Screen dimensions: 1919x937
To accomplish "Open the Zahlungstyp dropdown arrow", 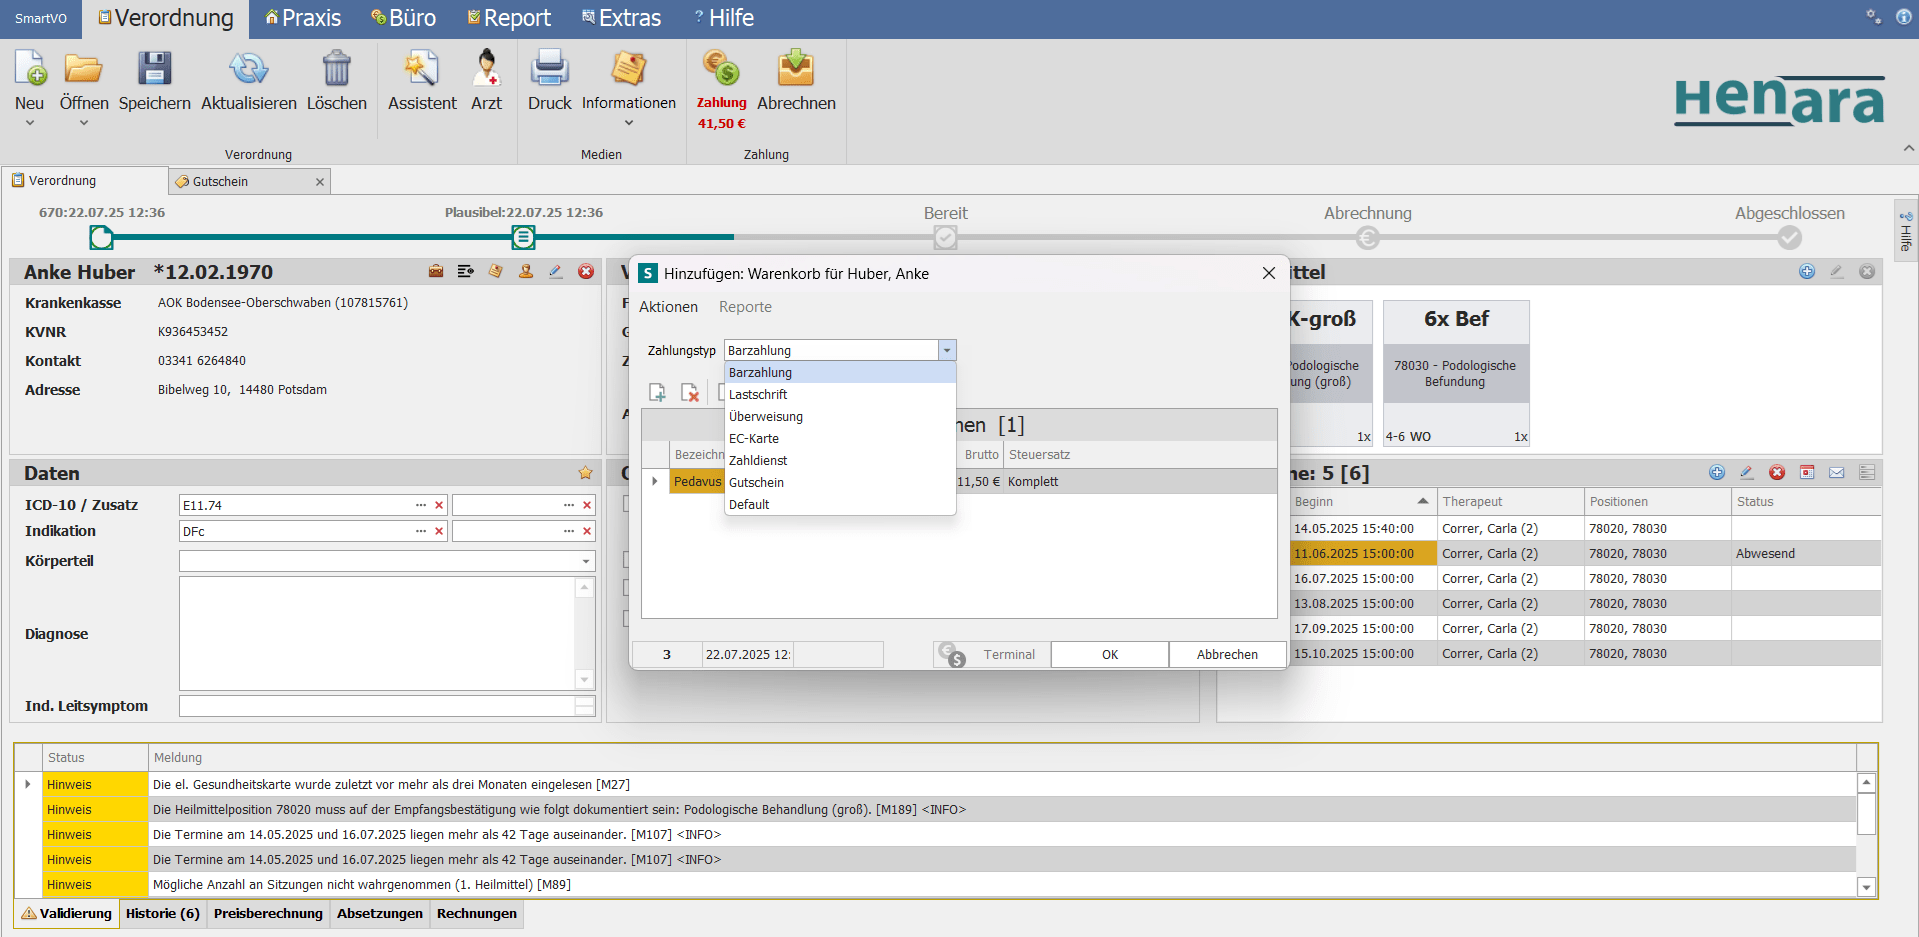I will [946, 350].
